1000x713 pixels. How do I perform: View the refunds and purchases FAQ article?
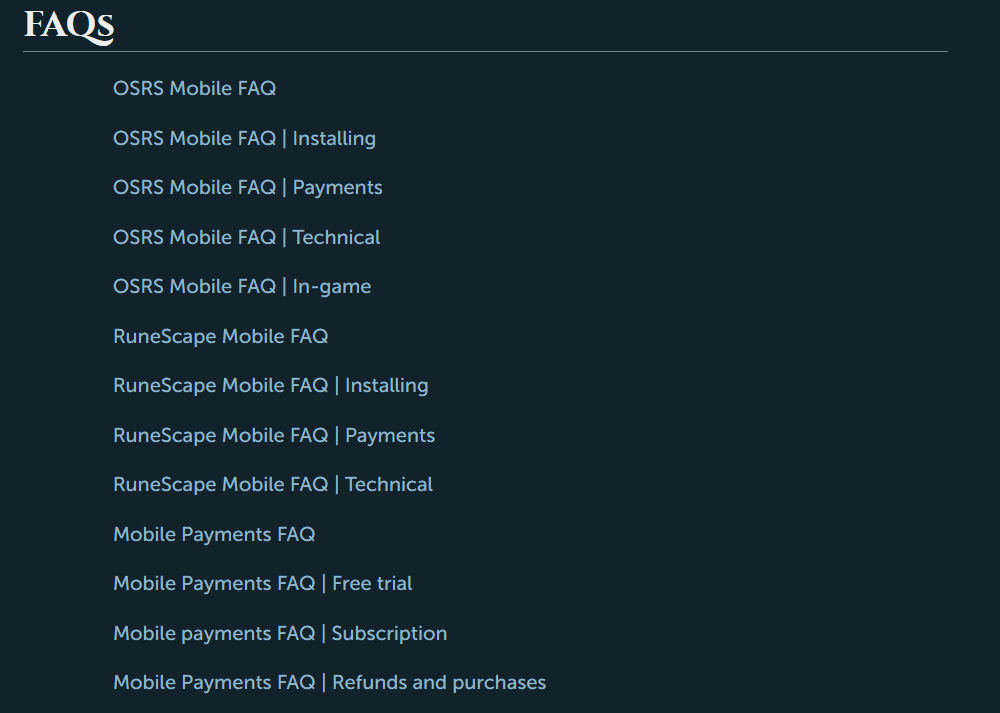pos(329,682)
